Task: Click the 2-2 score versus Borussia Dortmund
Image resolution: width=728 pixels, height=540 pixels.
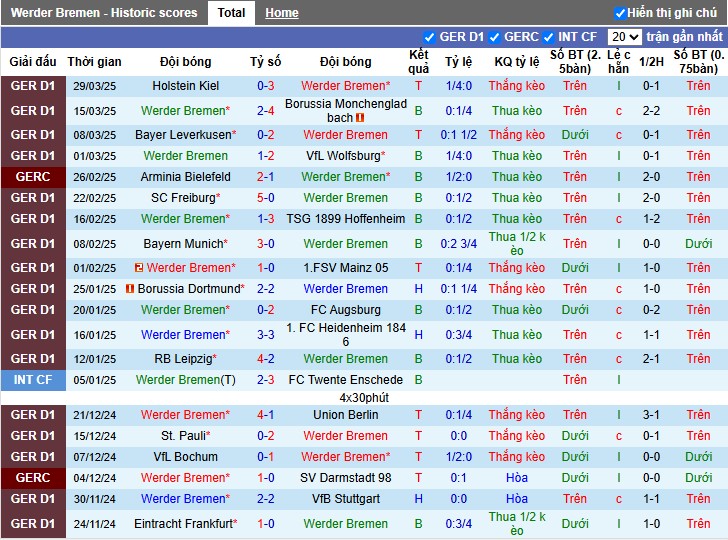Action: [266, 288]
